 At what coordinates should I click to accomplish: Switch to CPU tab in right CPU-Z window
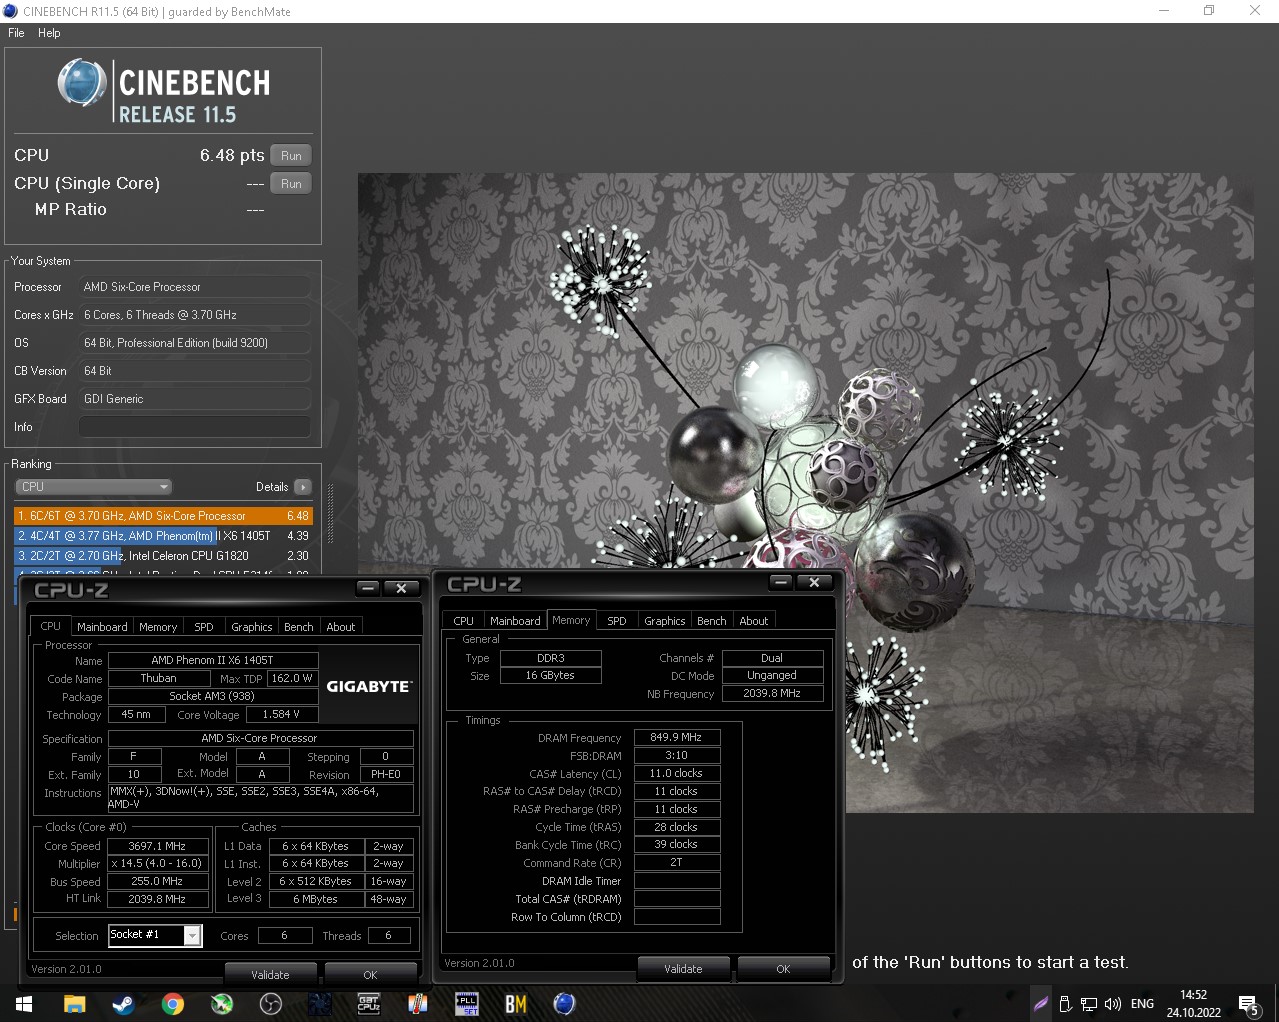[x=464, y=621]
